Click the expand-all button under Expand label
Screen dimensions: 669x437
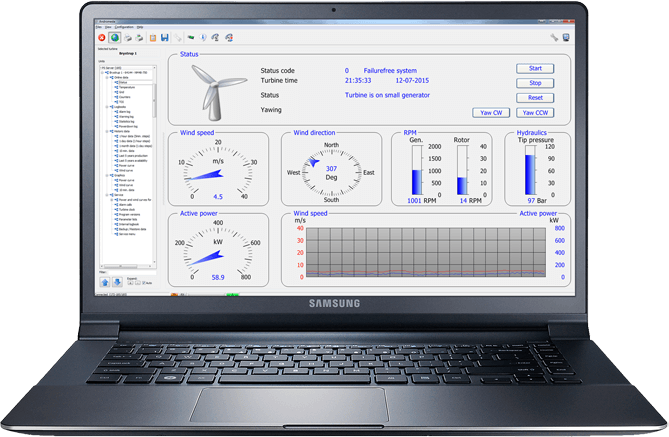point(130,283)
